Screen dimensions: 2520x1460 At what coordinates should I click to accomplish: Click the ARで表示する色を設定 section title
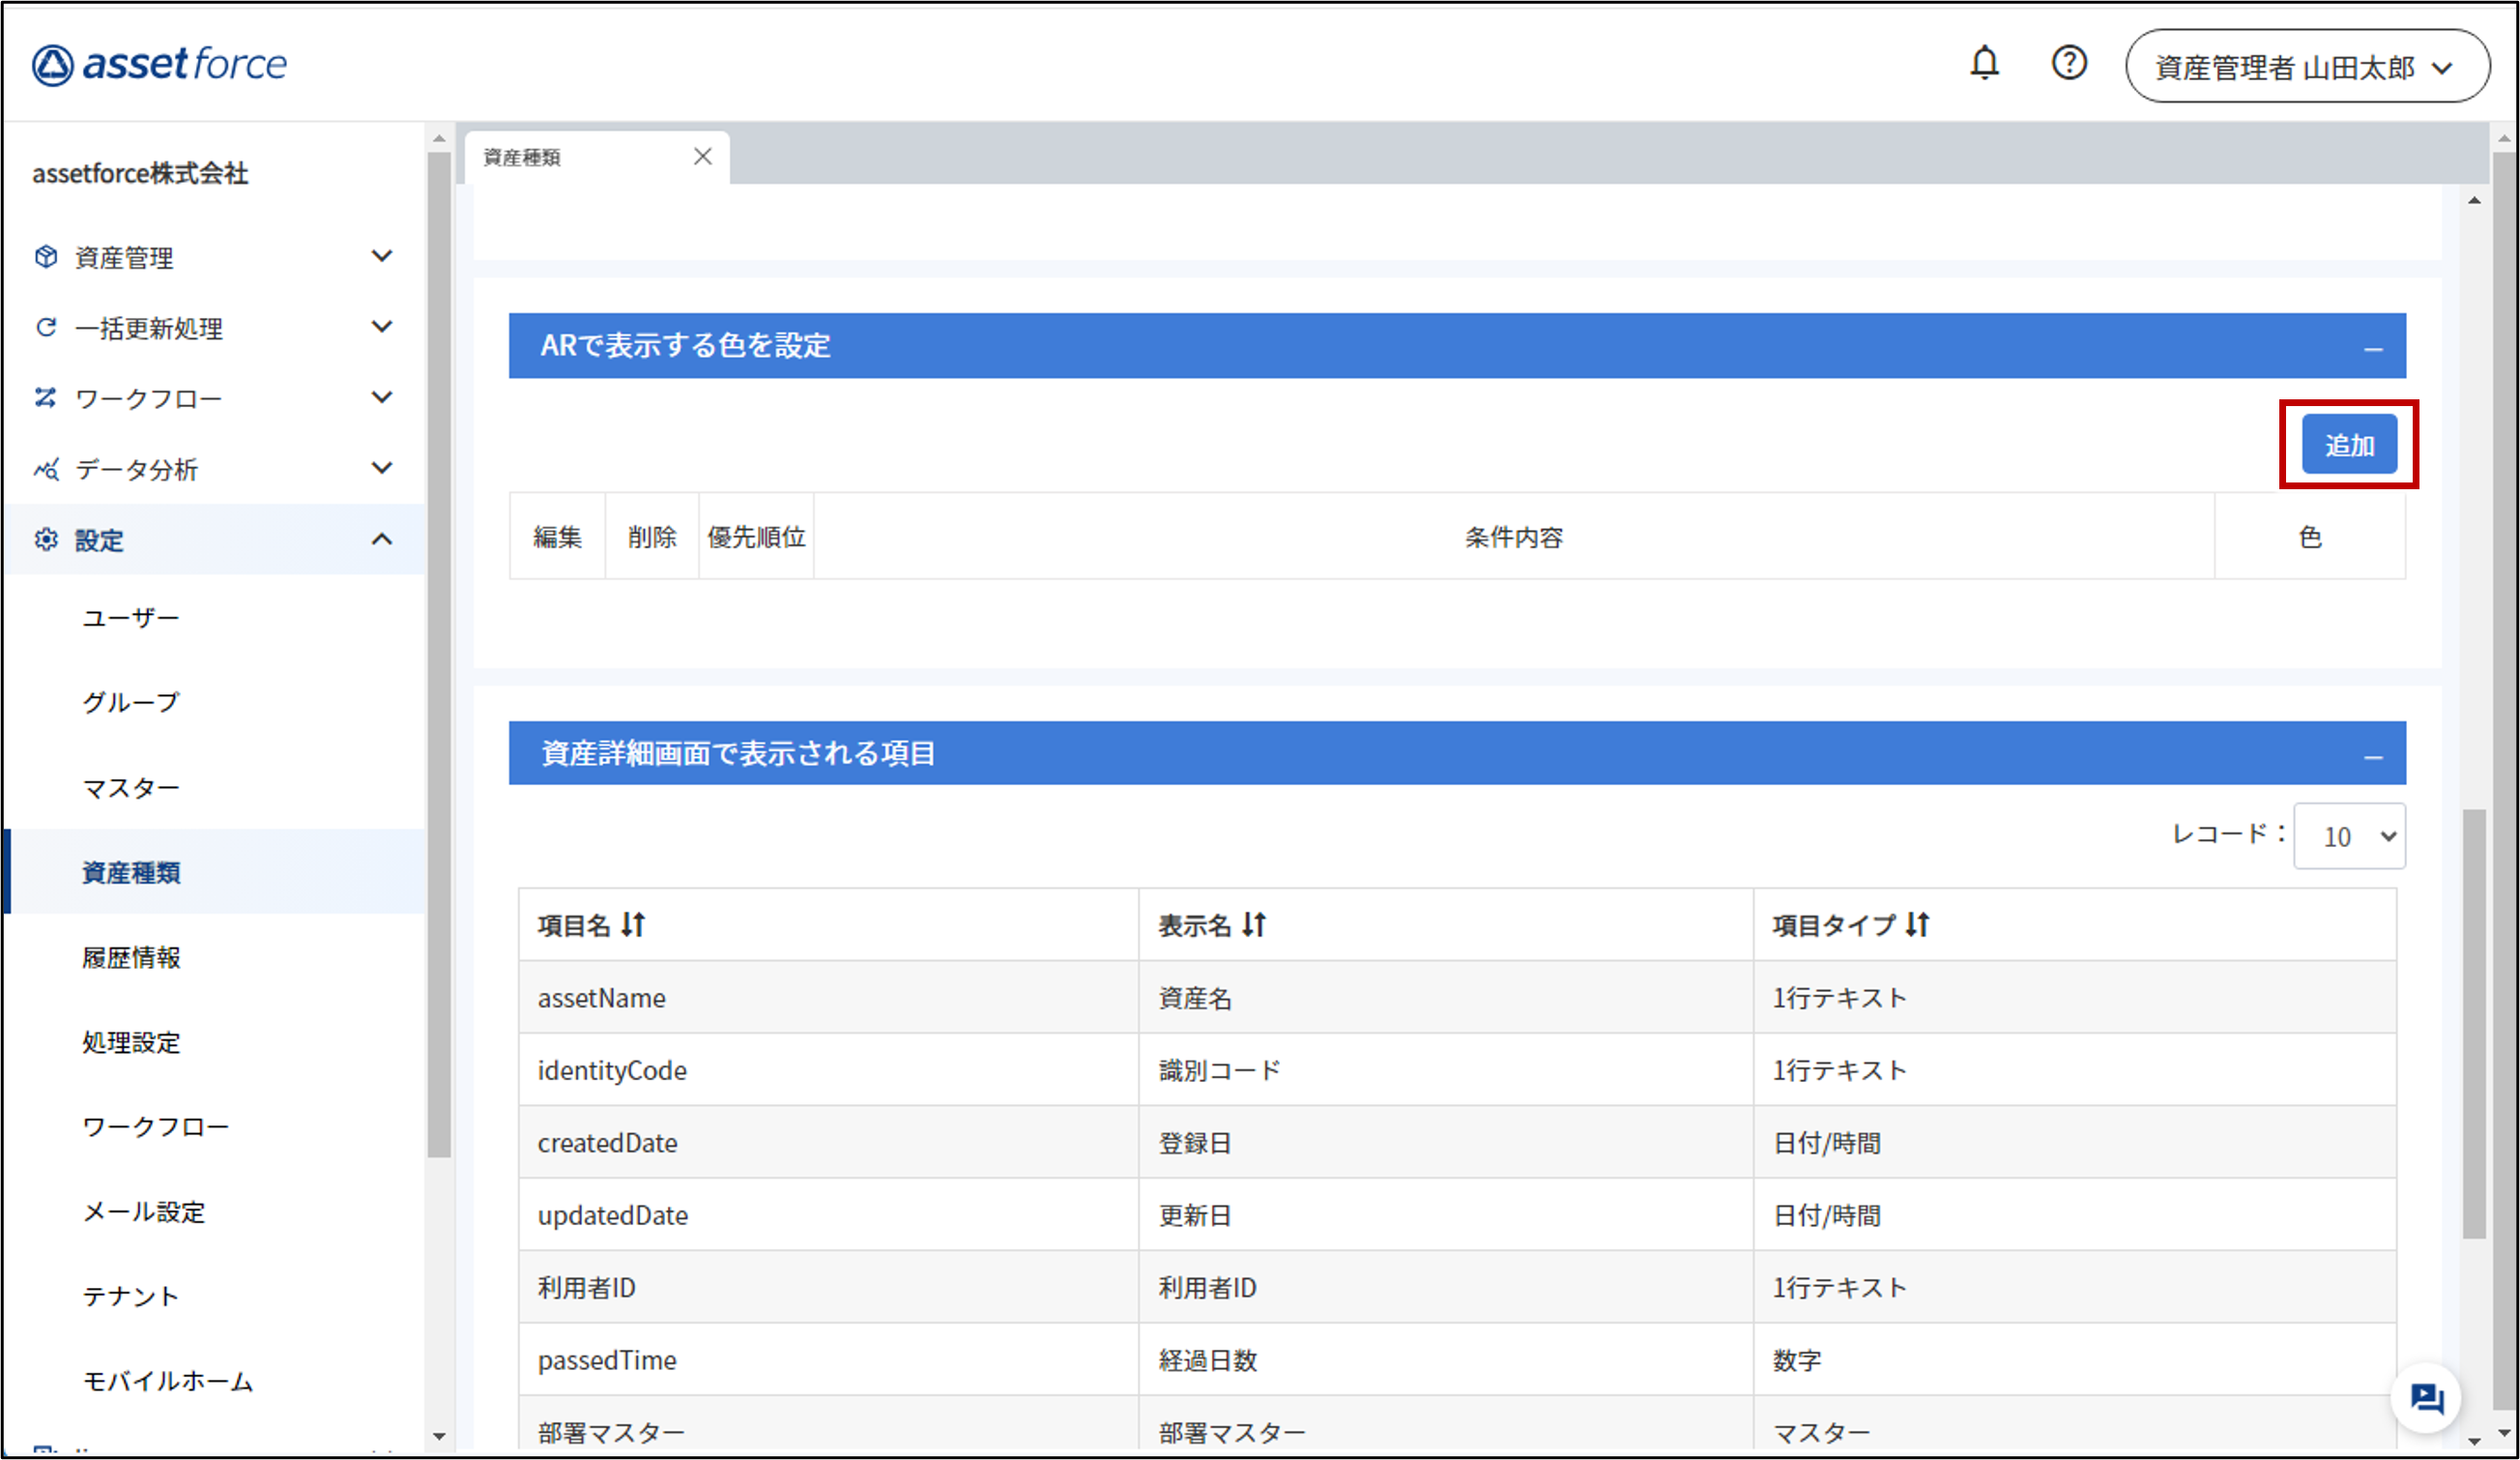click(686, 345)
